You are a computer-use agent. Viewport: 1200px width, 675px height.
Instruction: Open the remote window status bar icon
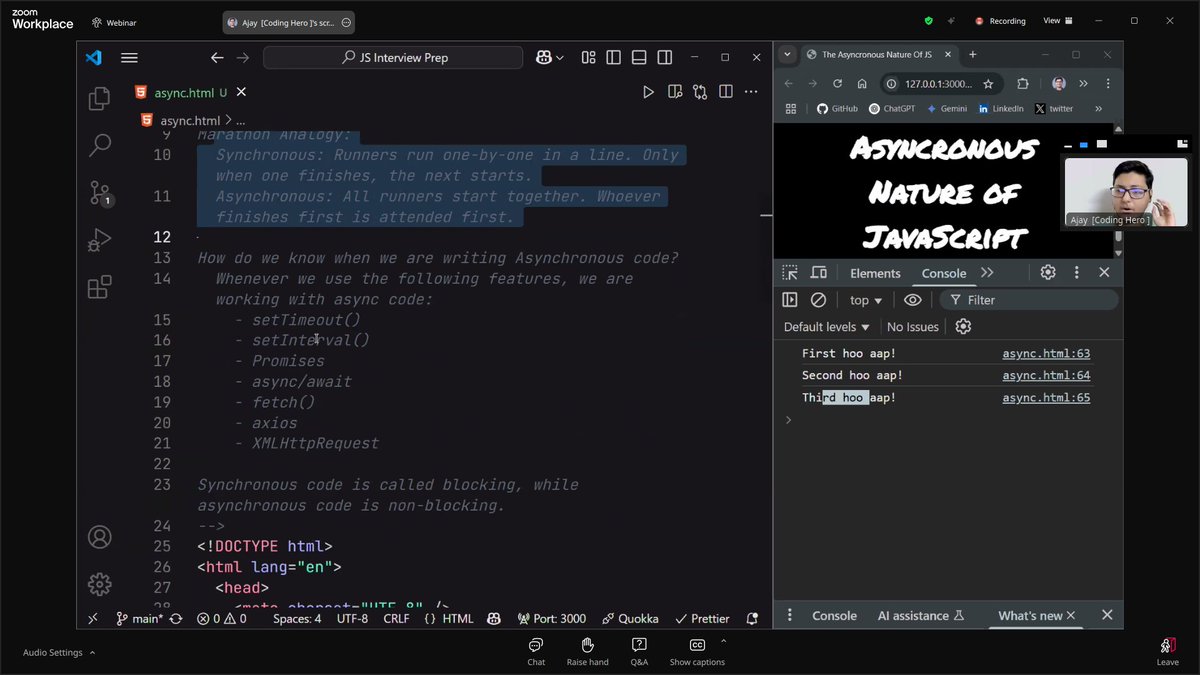pyautogui.click(x=93, y=618)
